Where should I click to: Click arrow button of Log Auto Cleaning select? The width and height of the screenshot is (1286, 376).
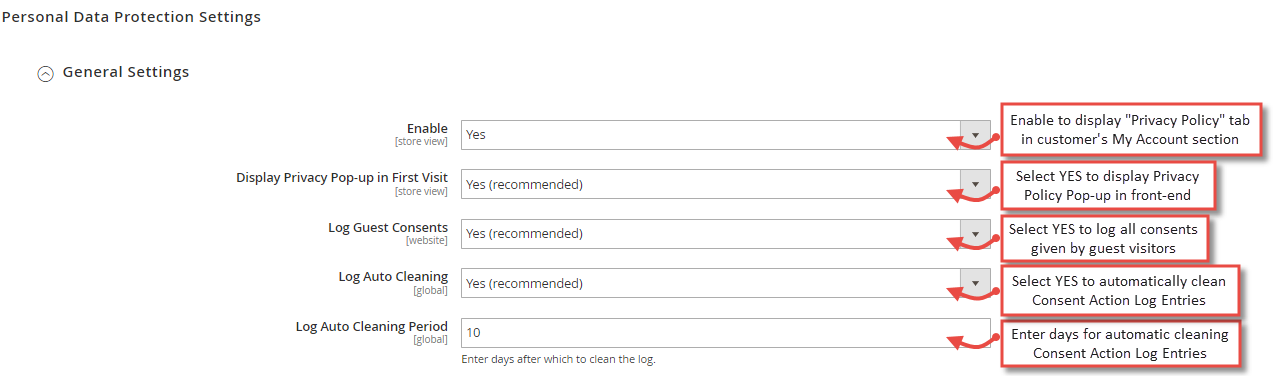pyautogui.click(x=975, y=283)
